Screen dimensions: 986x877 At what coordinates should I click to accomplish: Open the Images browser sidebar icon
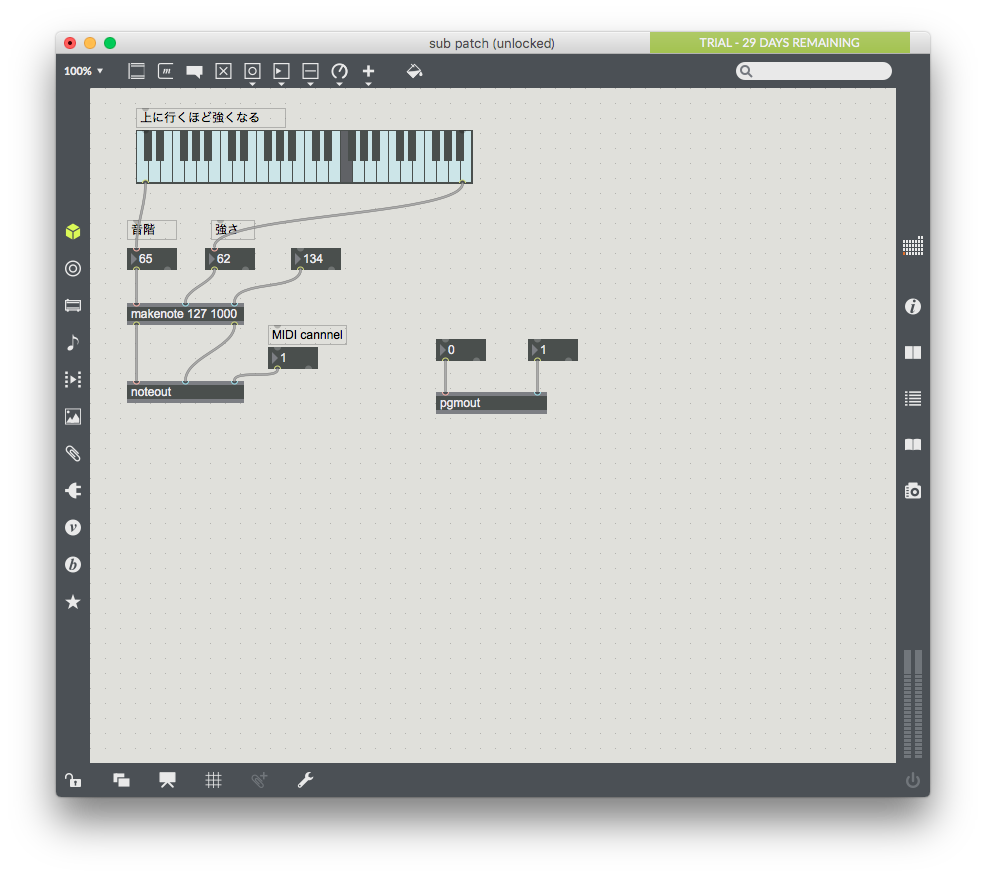[x=73, y=416]
